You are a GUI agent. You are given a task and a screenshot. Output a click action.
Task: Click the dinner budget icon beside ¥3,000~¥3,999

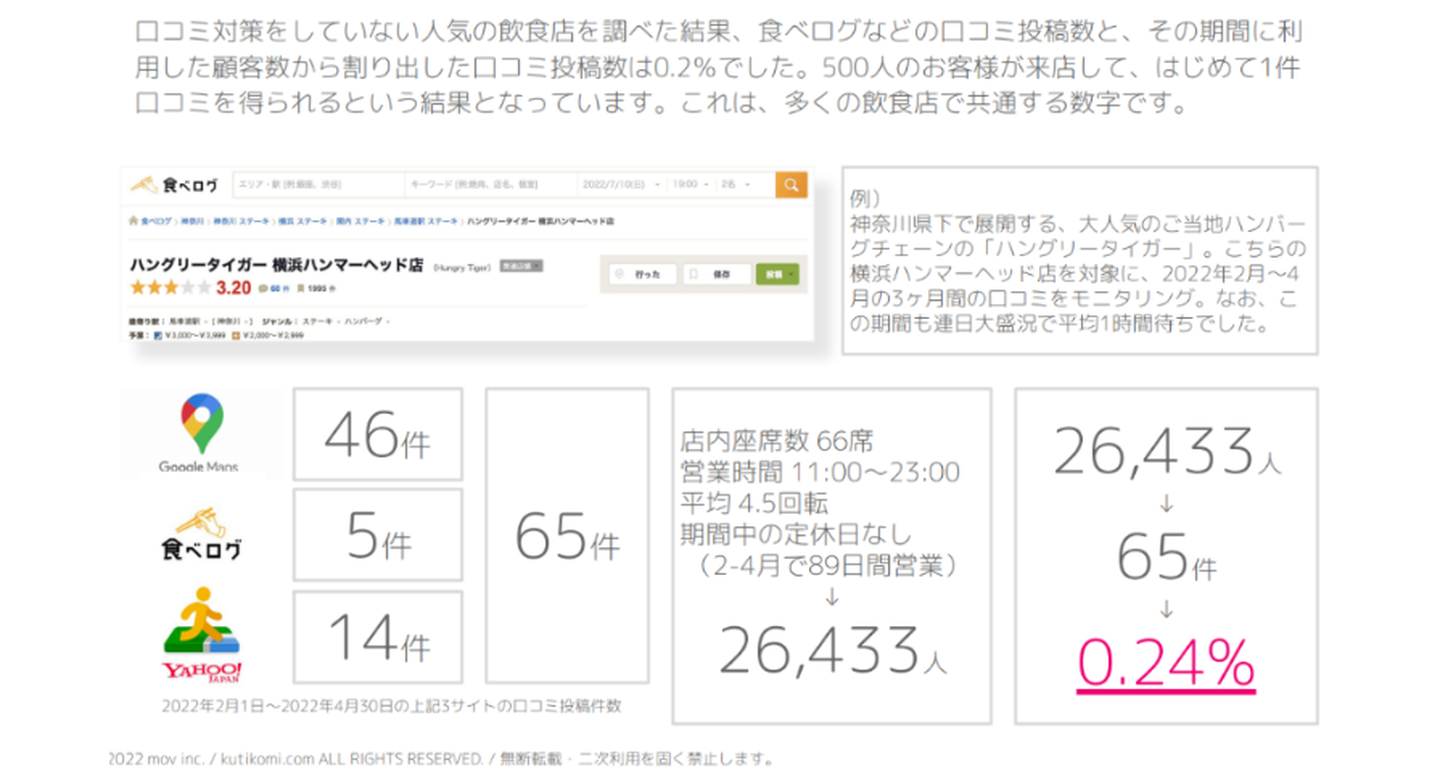[x=156, y=335]
